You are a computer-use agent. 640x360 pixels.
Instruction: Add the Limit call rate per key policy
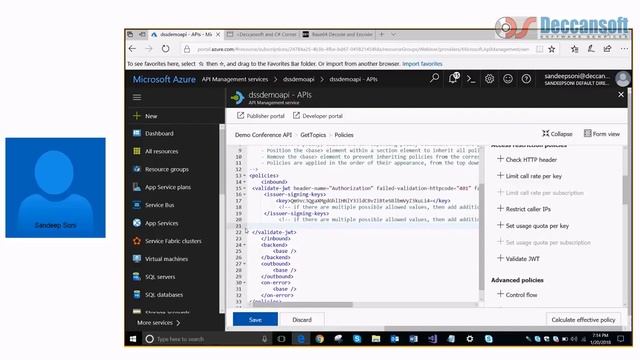pos(529,176)
